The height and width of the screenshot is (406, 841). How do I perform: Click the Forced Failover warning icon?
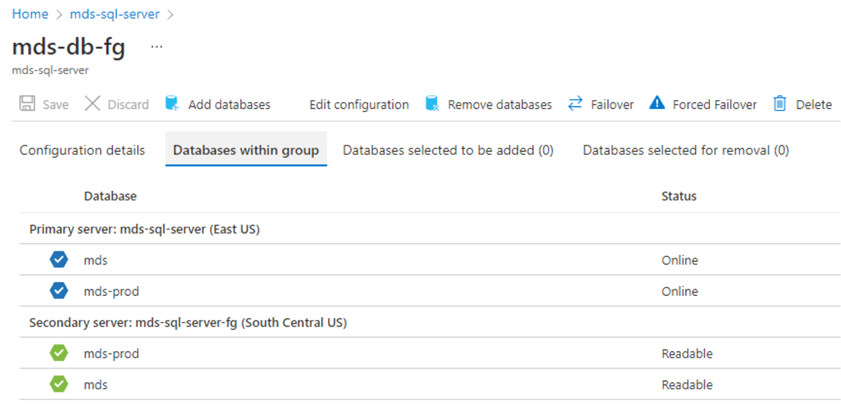coord(657,104)
